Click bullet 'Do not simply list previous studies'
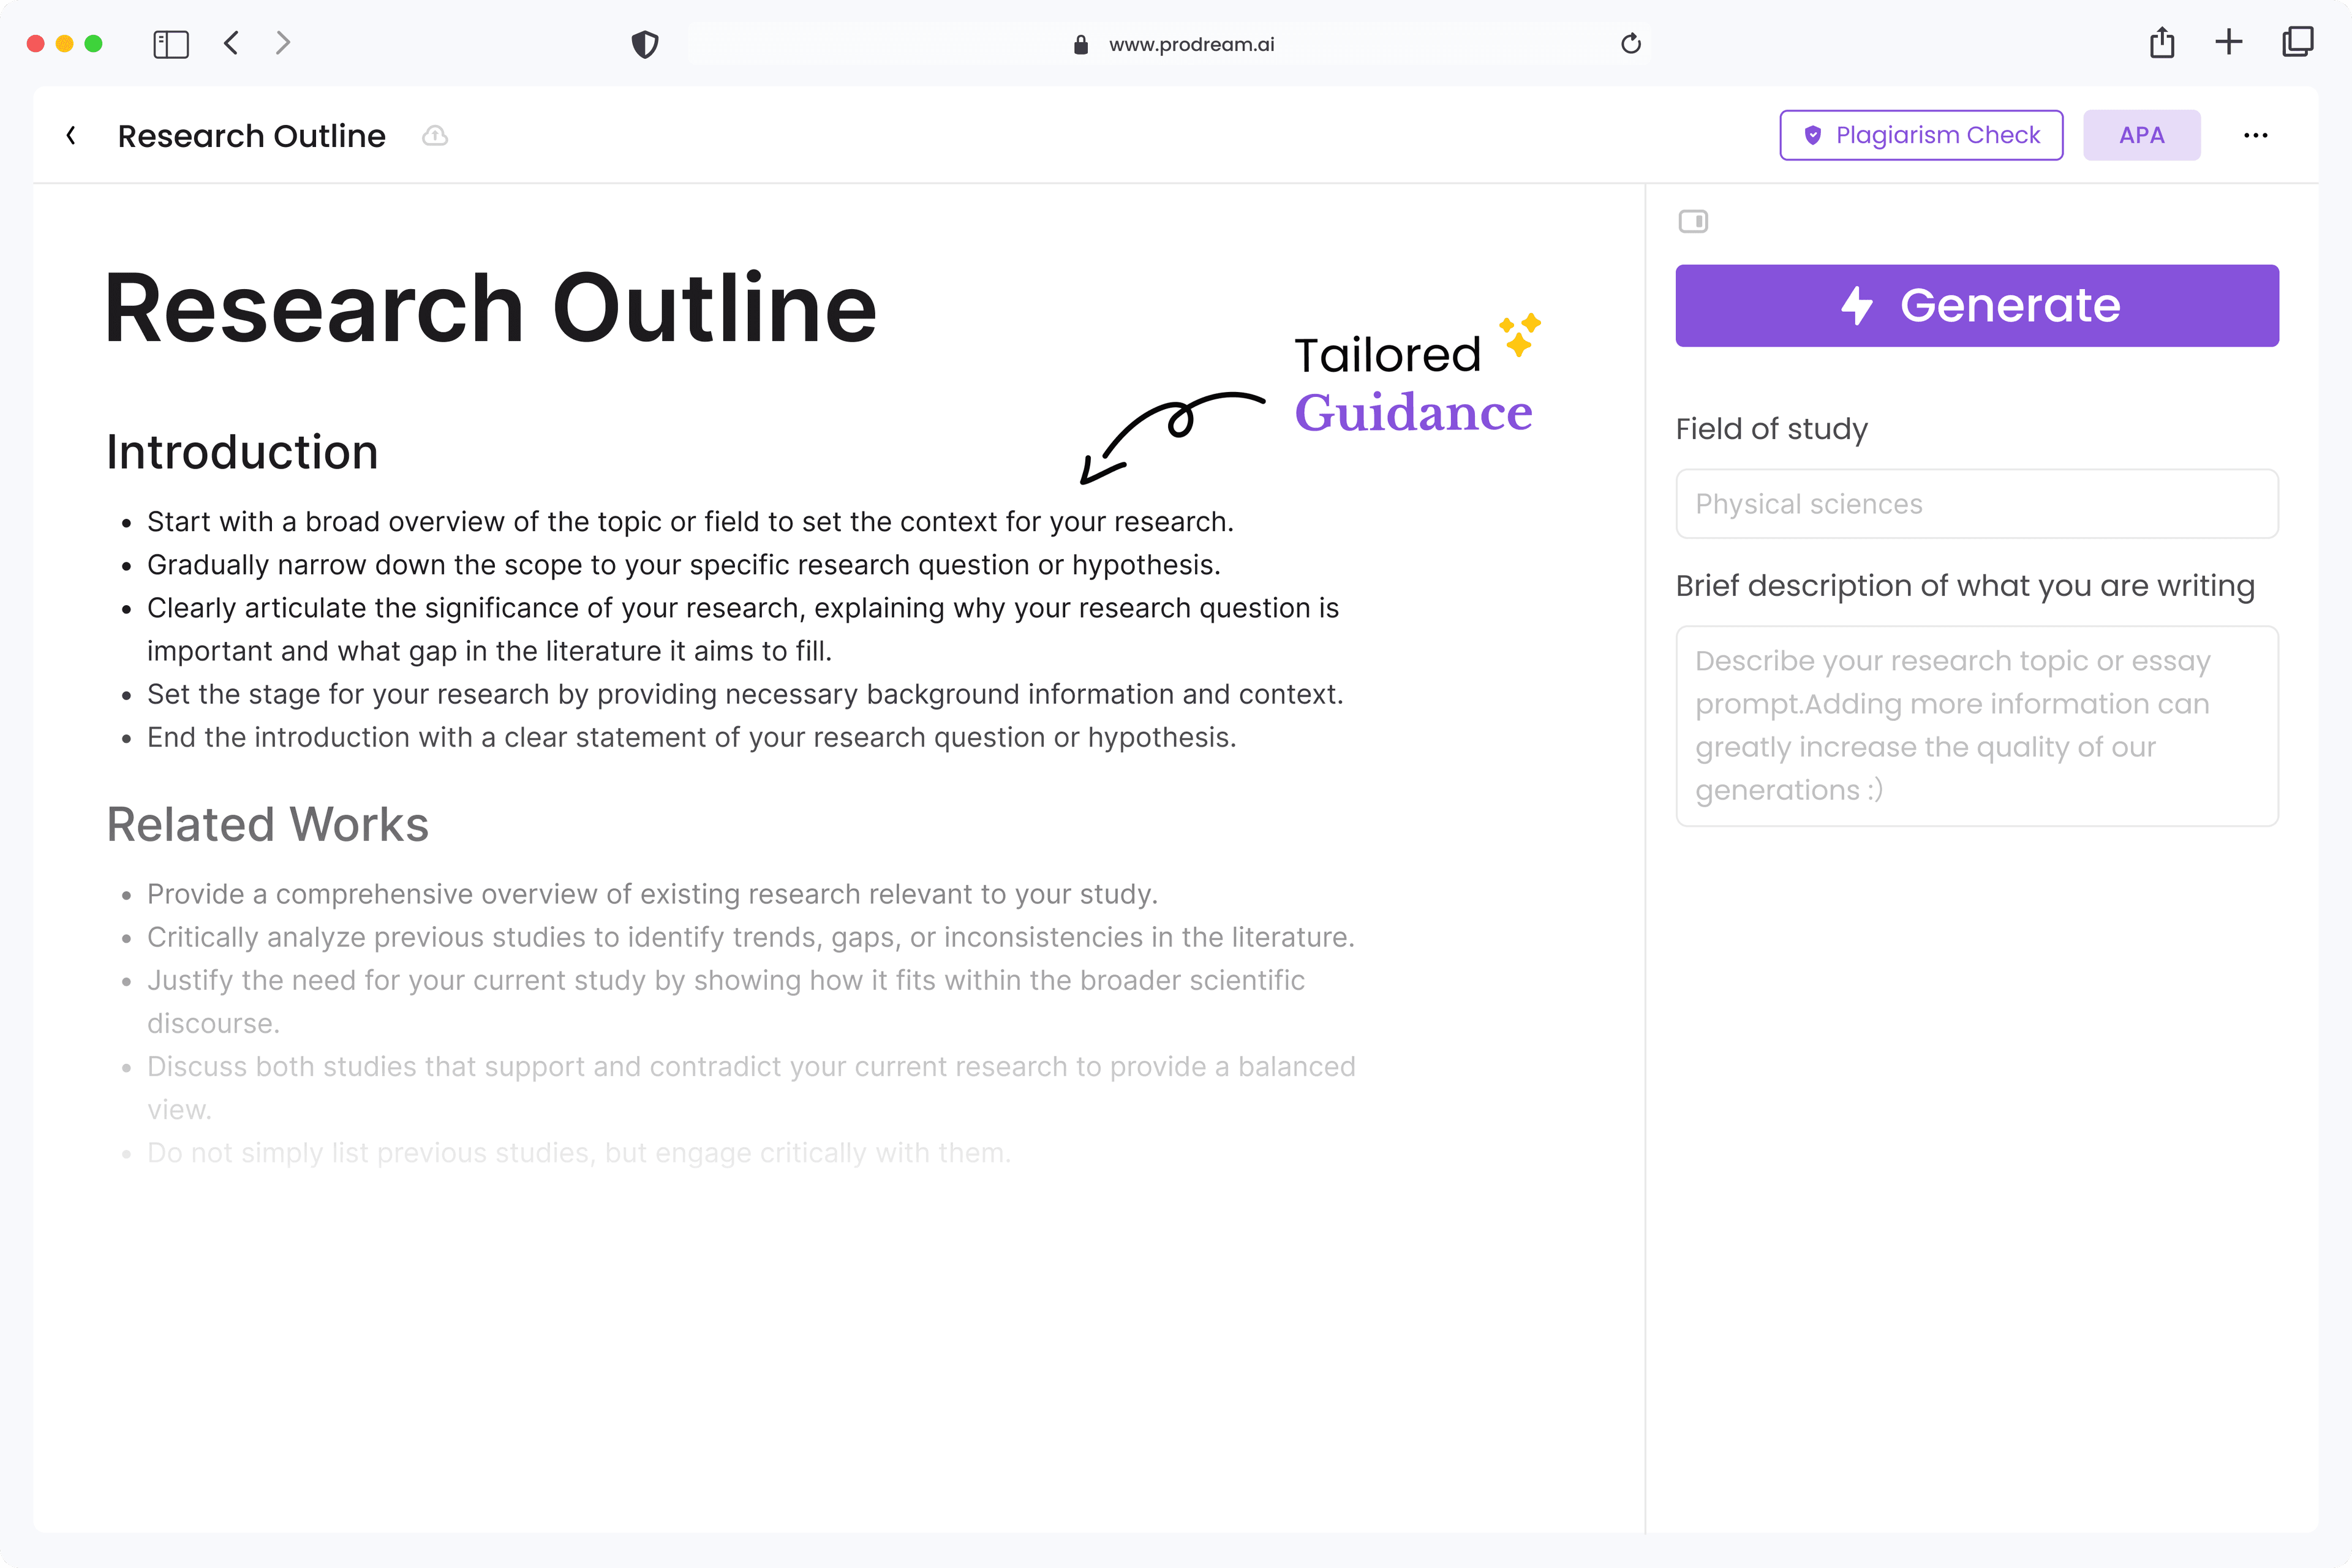This screenshot has width=2352, height=1568. click(579, 1153)
